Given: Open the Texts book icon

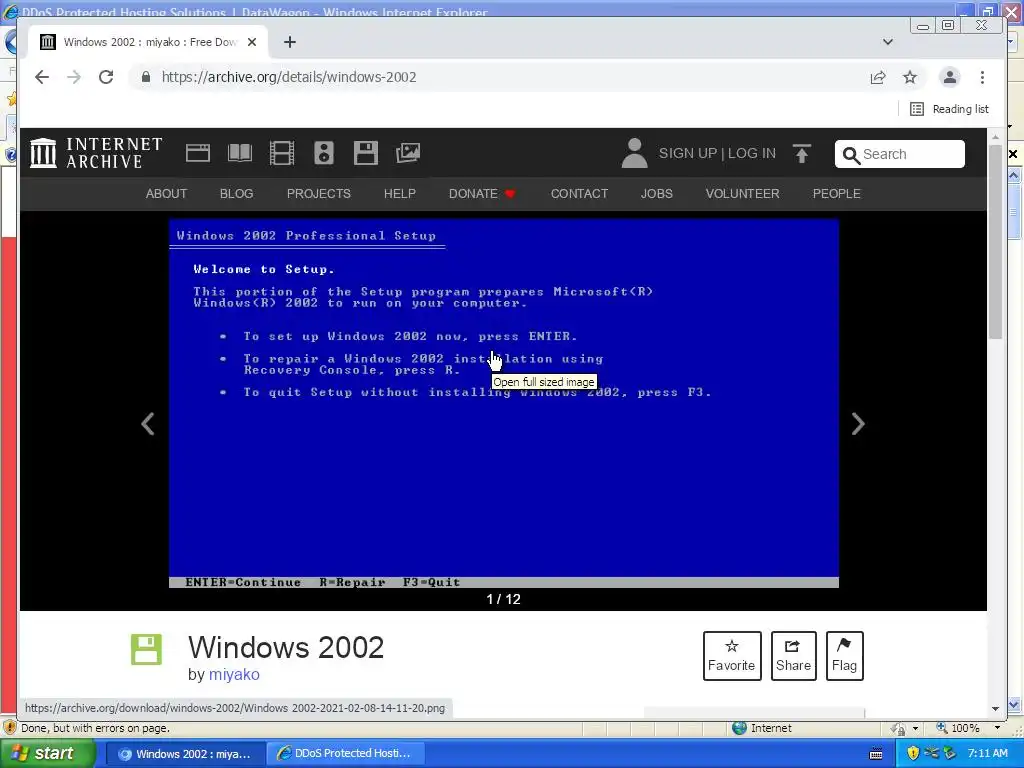Looking at the screenshot, I should click(240, 153).
